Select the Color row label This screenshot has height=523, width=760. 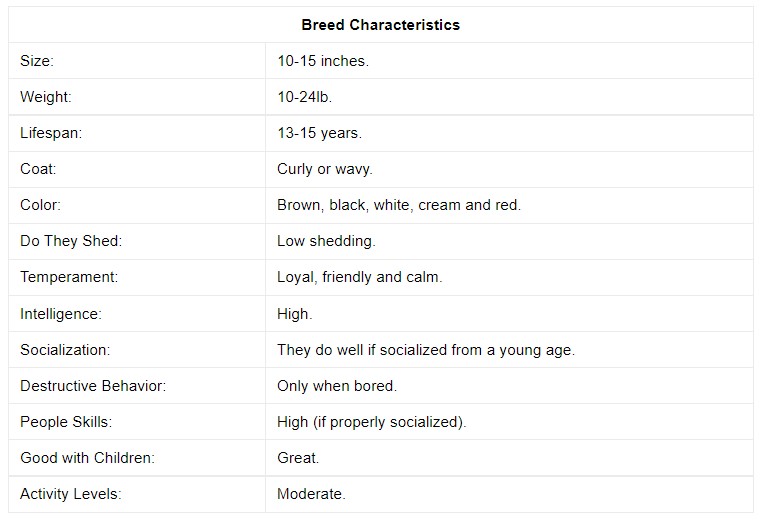coord(40,205)
